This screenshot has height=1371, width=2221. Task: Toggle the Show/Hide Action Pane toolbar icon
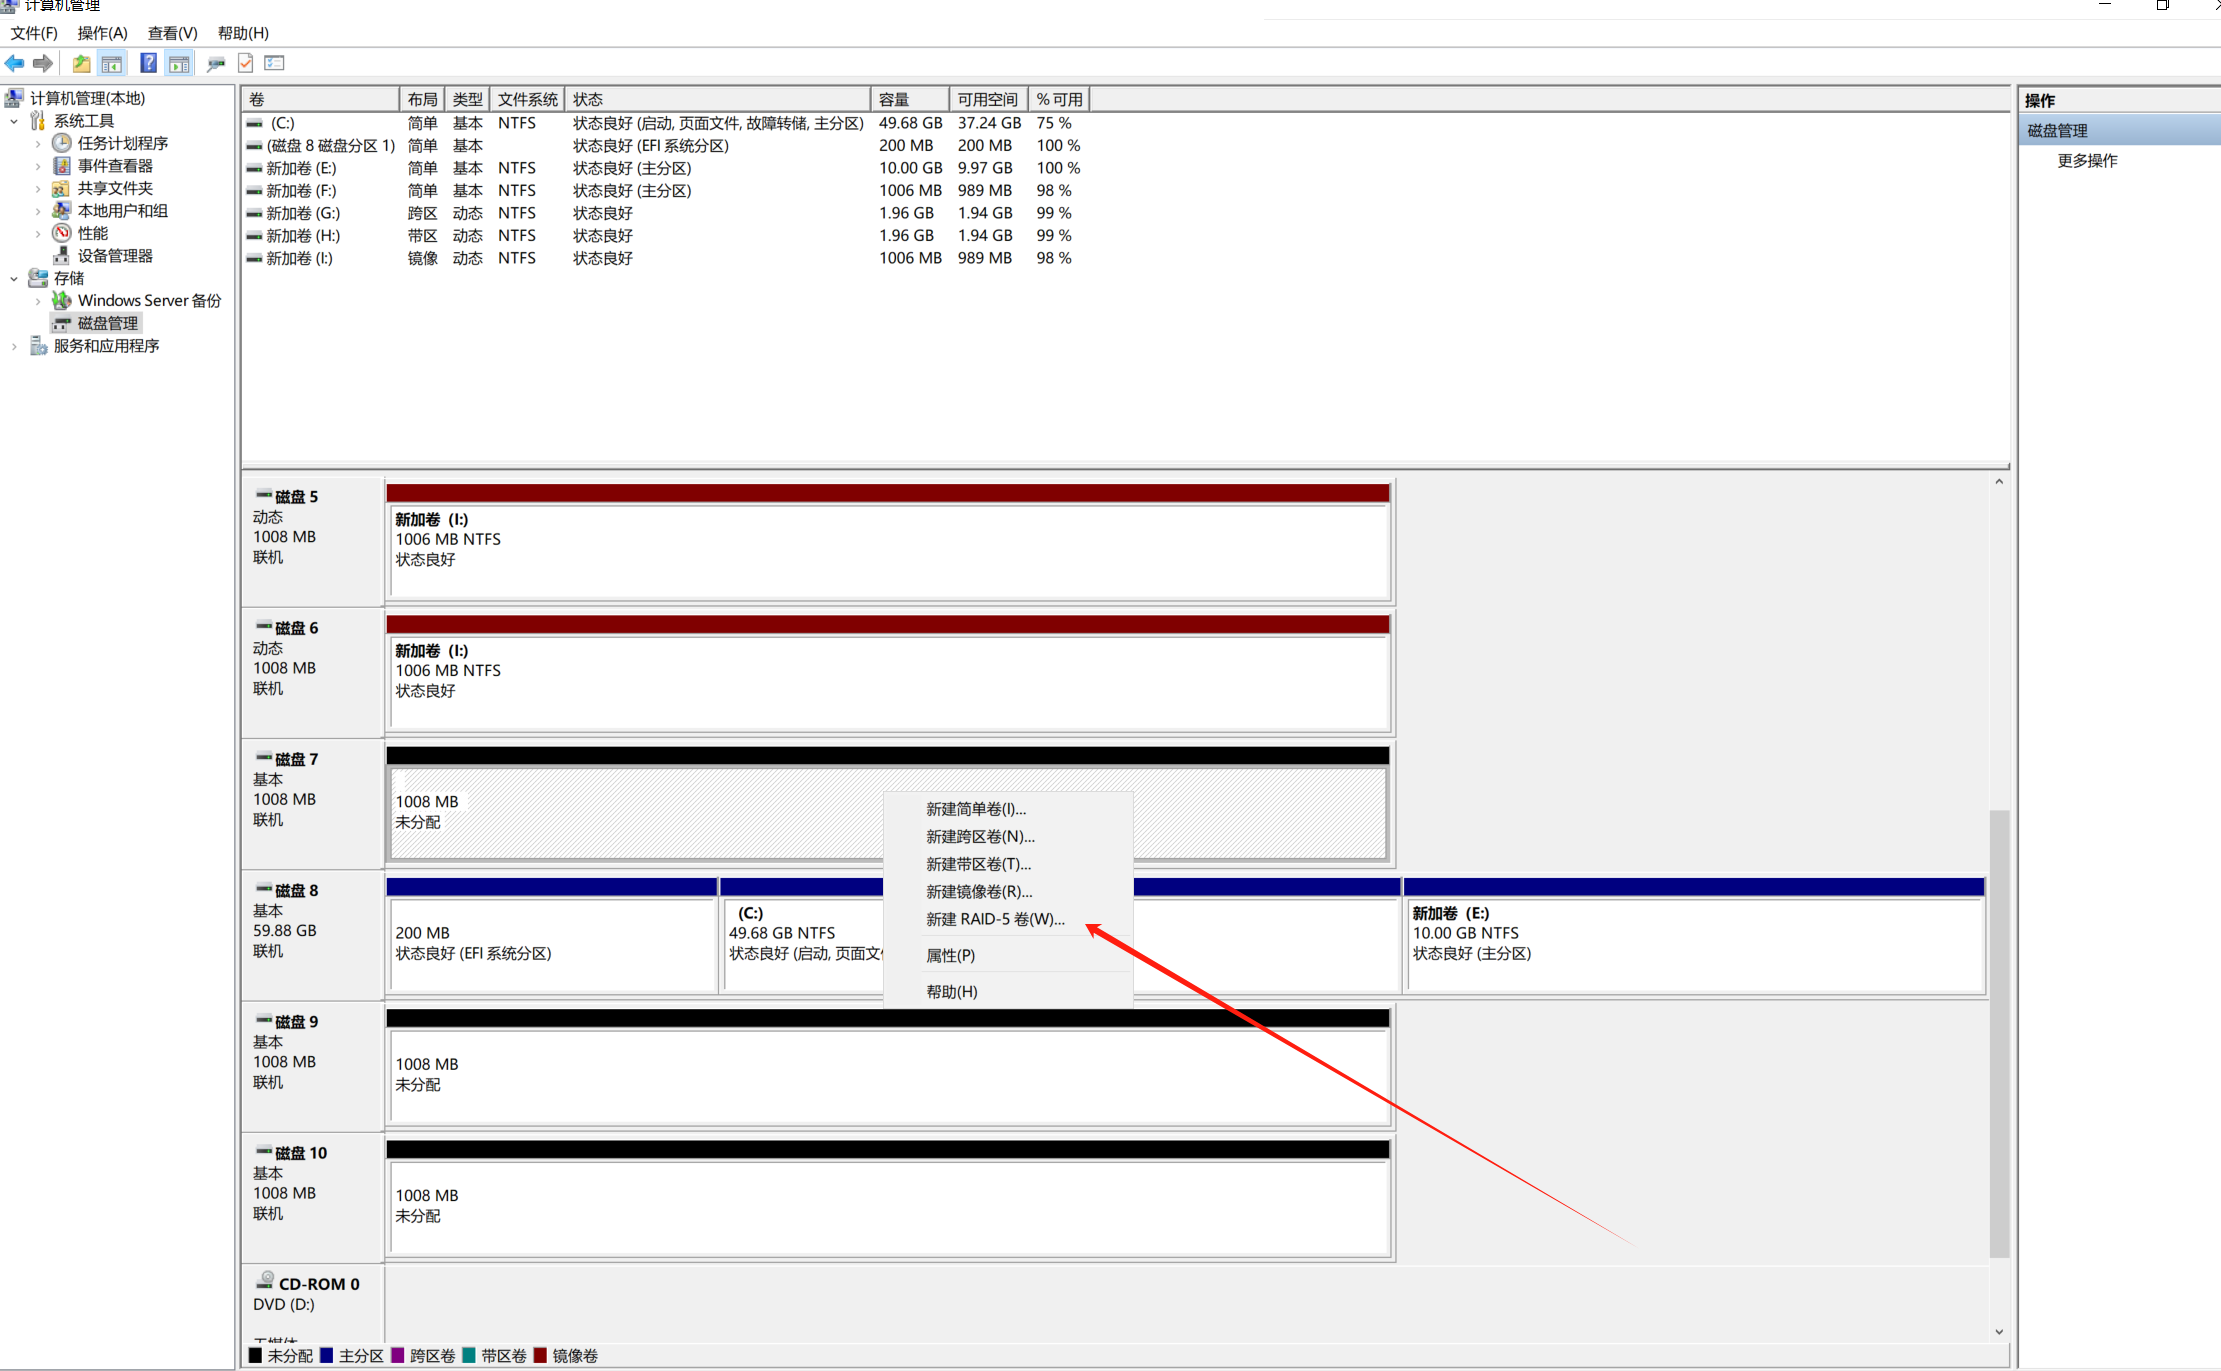179,64
